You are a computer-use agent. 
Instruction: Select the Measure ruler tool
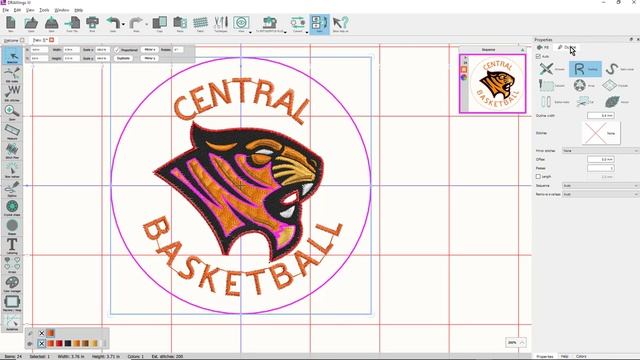click(12, 132)
